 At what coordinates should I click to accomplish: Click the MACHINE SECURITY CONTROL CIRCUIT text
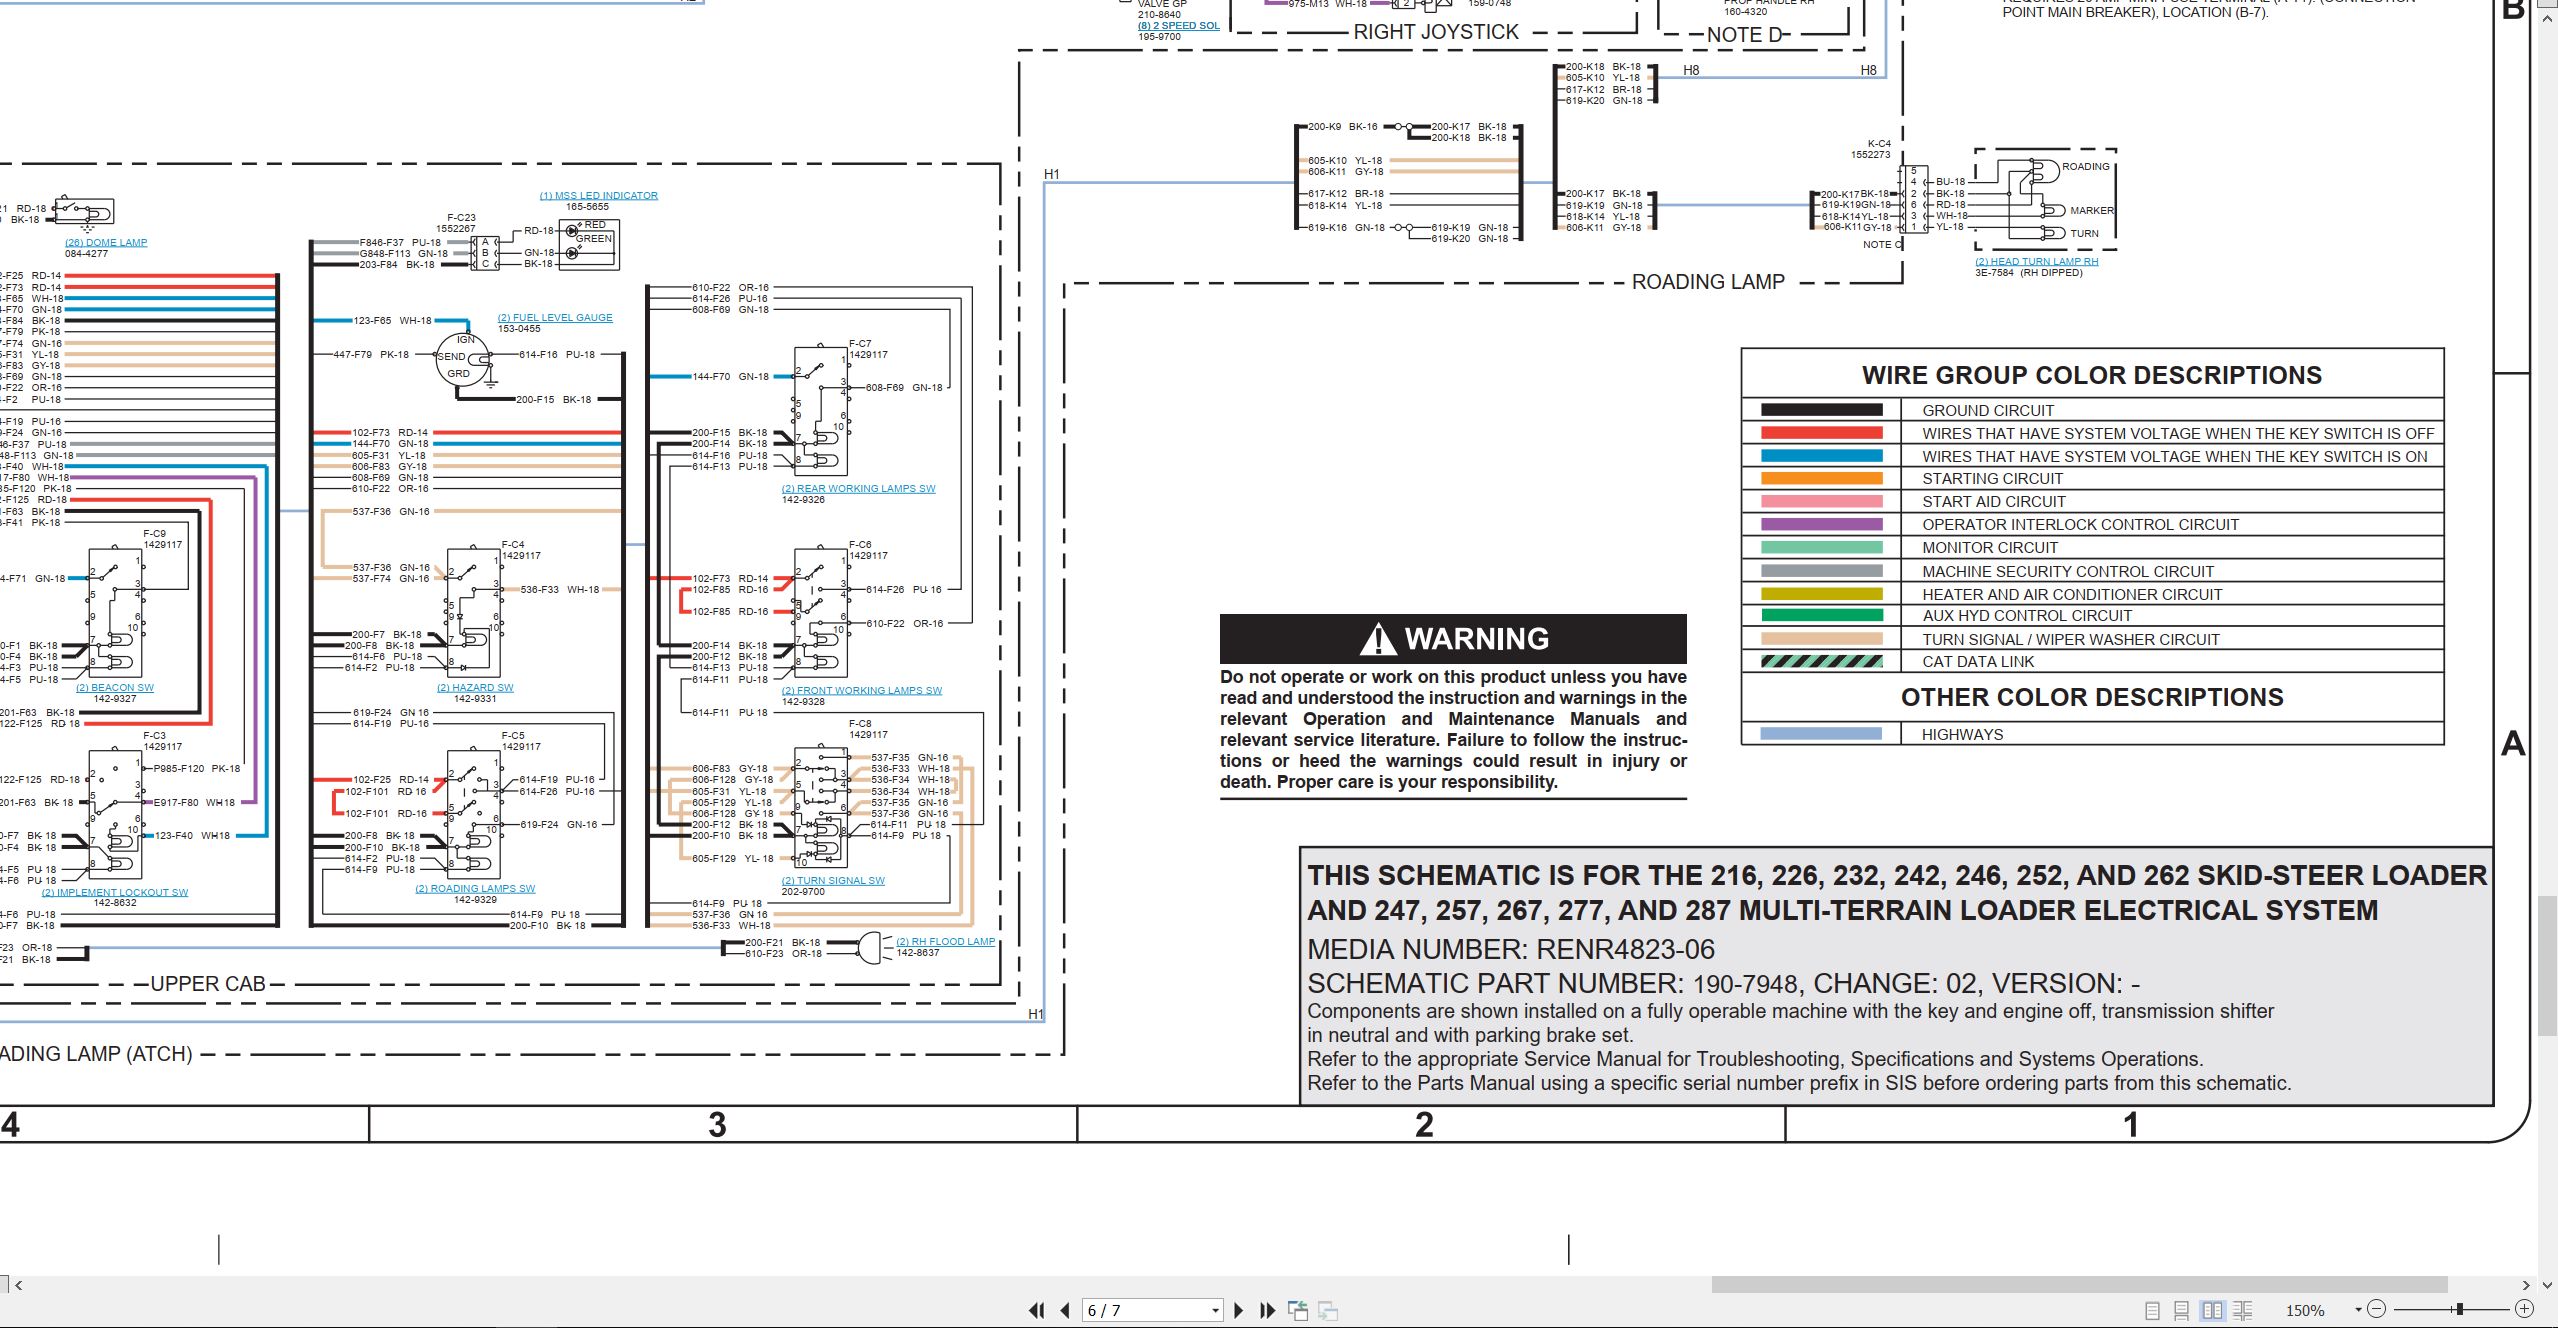[2068, 571]
